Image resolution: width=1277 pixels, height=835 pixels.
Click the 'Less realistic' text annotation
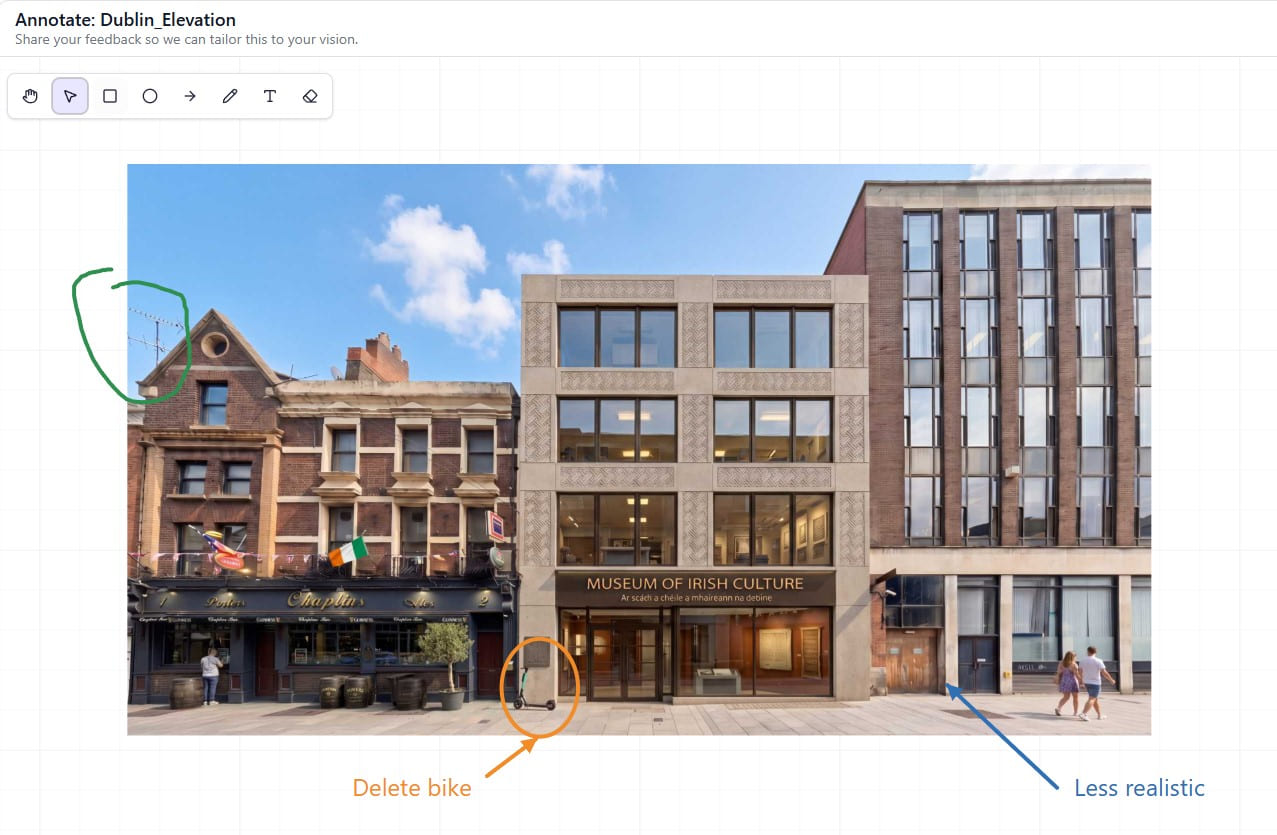[1139, 788]
